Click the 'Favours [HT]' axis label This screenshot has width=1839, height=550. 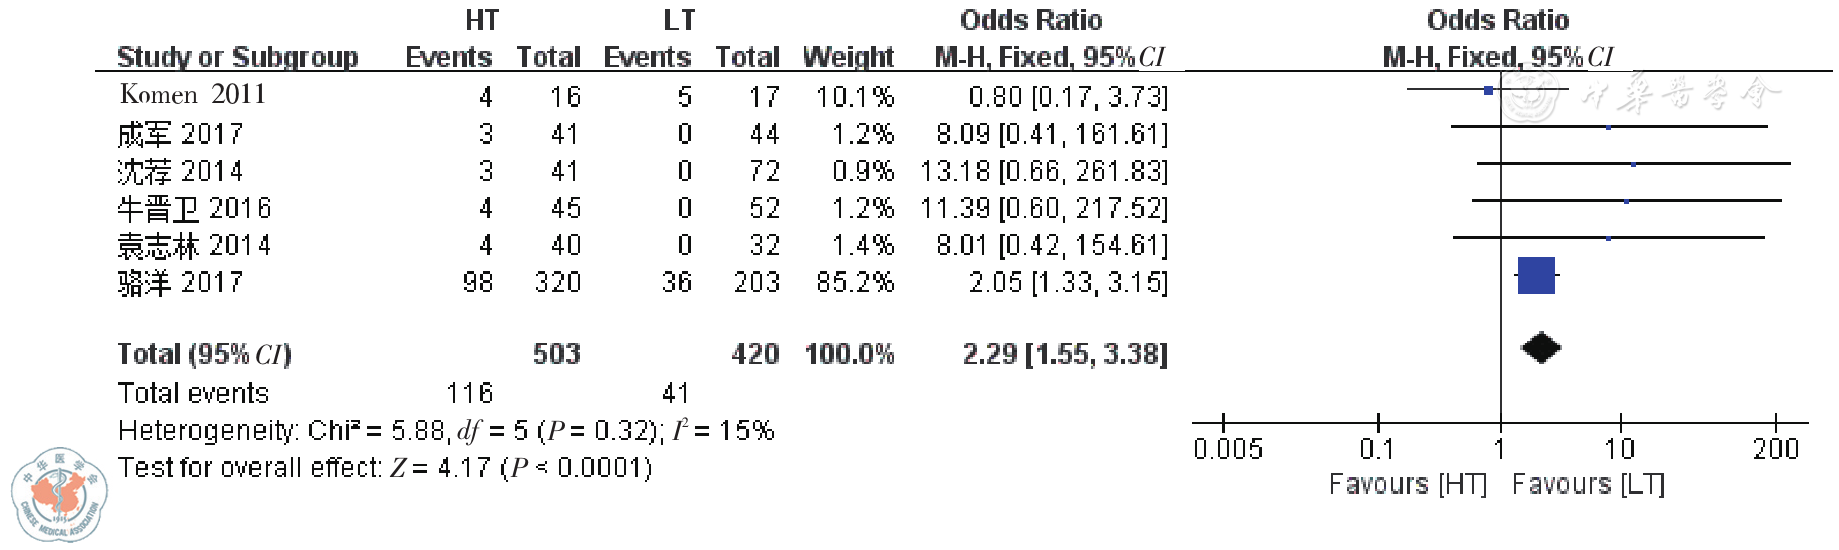pyautogui.click(x=1408, y=484)
